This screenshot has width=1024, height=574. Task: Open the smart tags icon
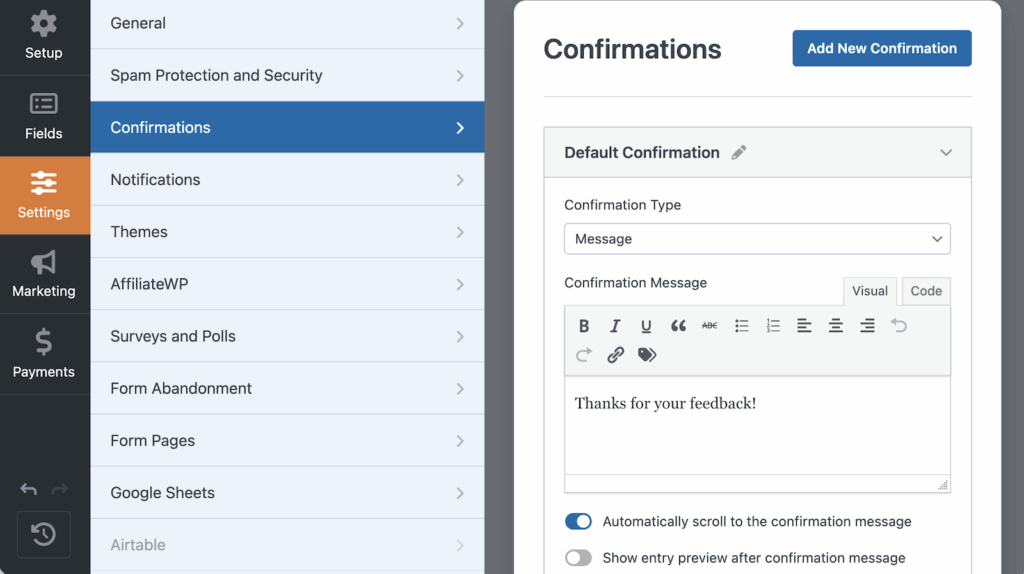pos(647,355)
